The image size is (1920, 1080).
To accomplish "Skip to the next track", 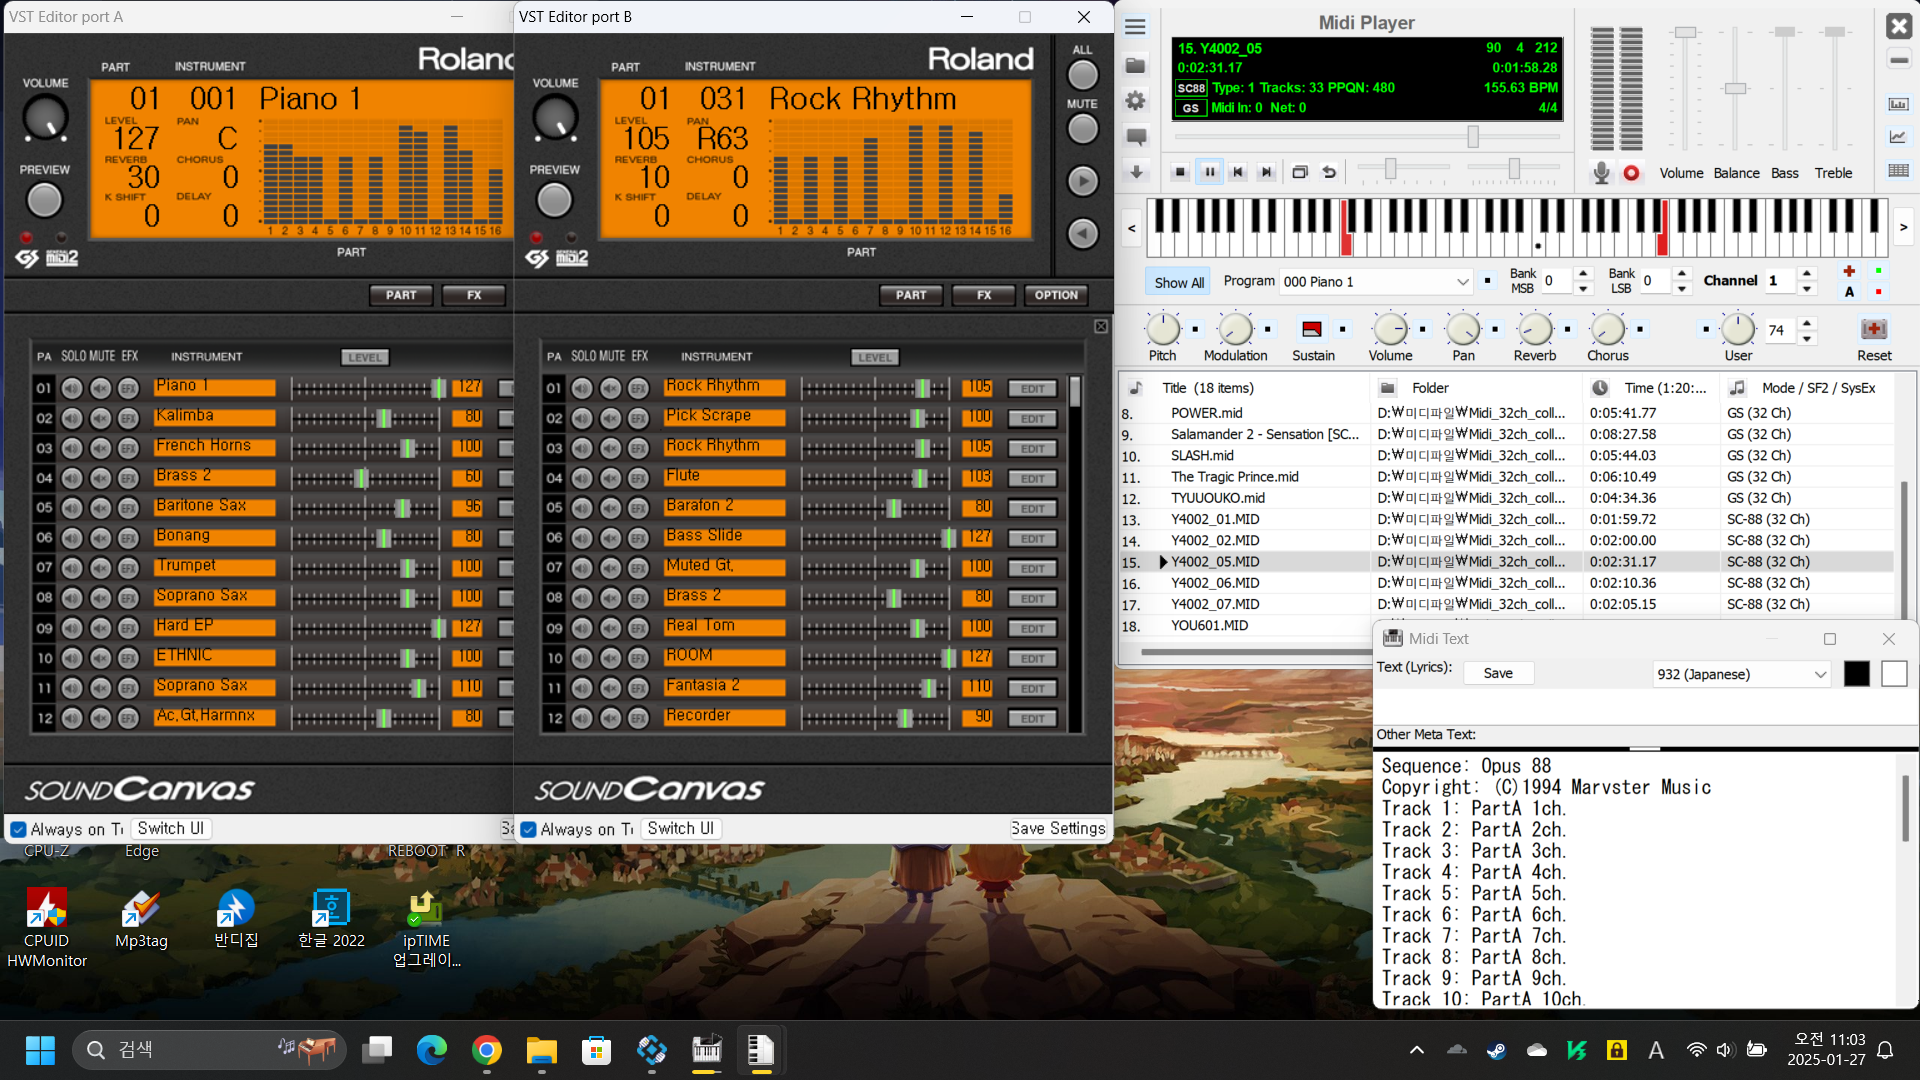I will click(1267, 172).
